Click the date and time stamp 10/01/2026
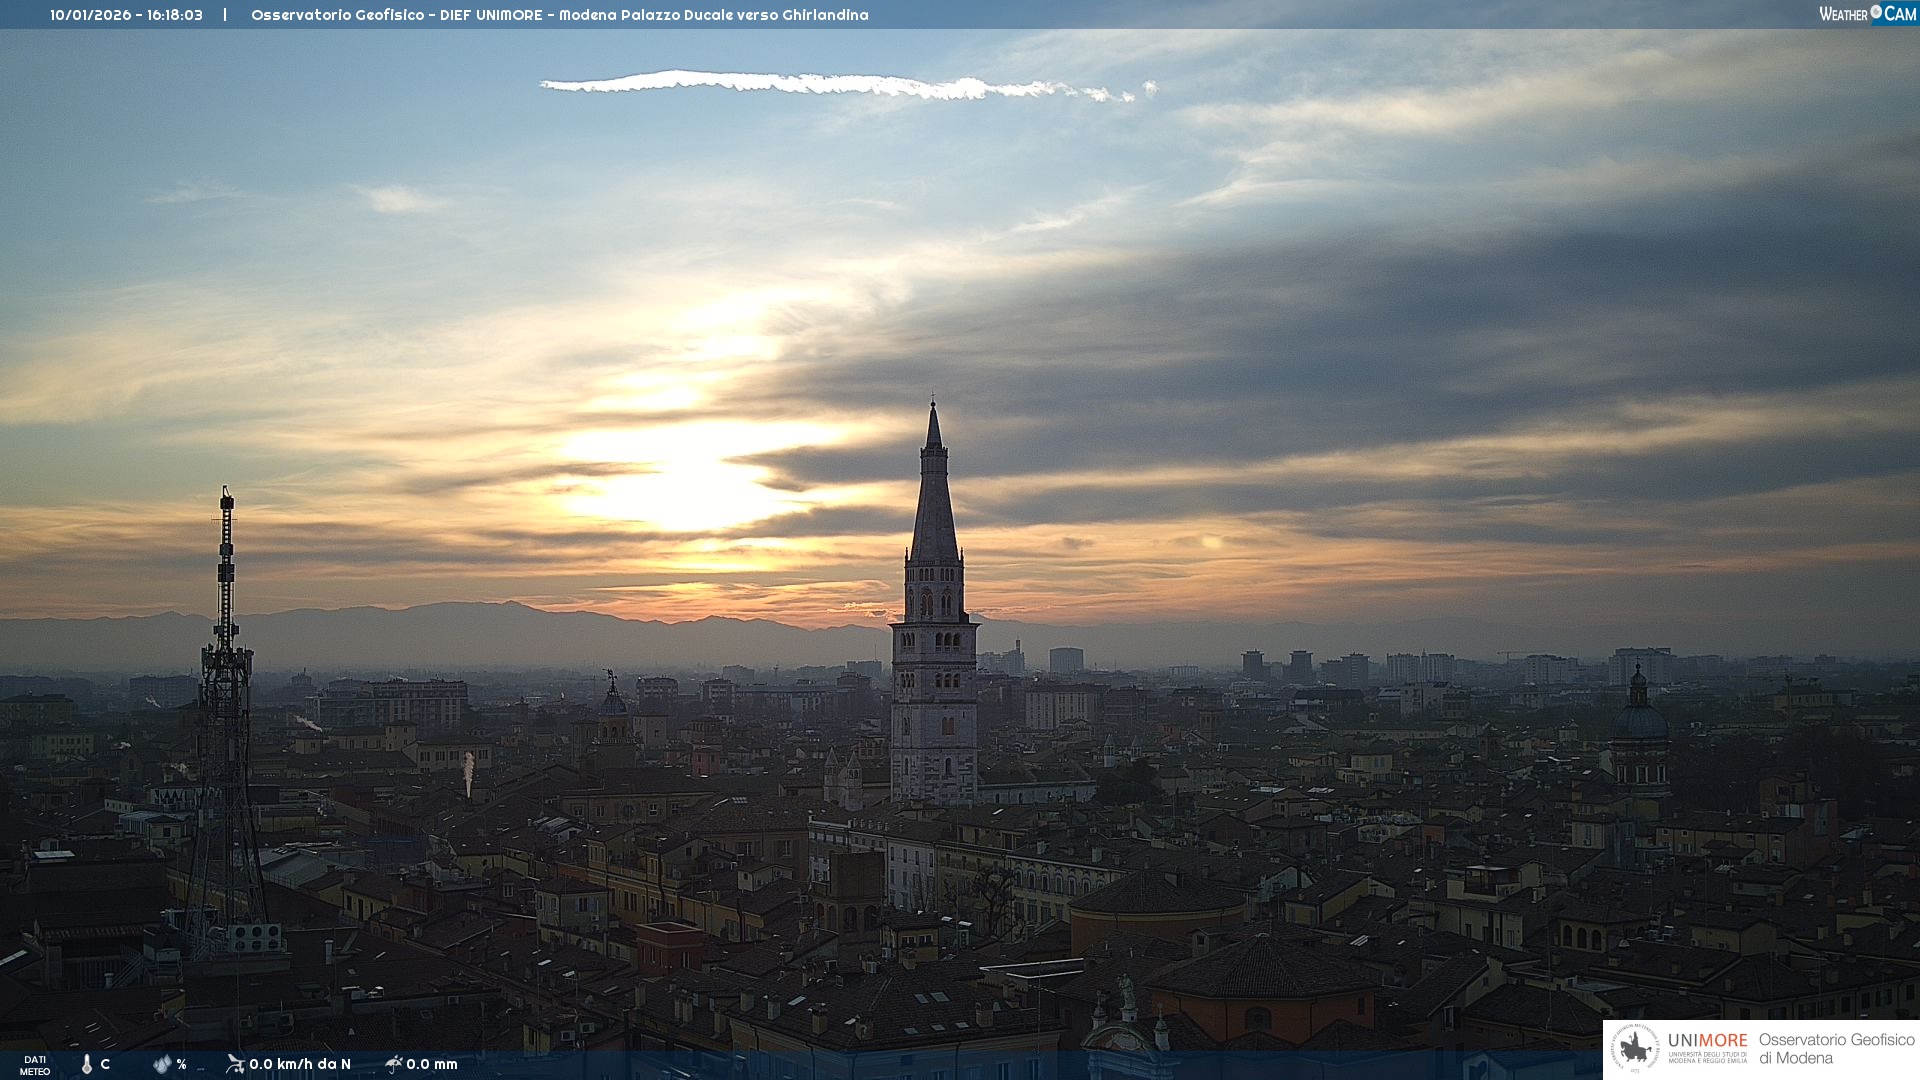The height and width of the screenshot is (1080, 1920). tap(126, 15)
